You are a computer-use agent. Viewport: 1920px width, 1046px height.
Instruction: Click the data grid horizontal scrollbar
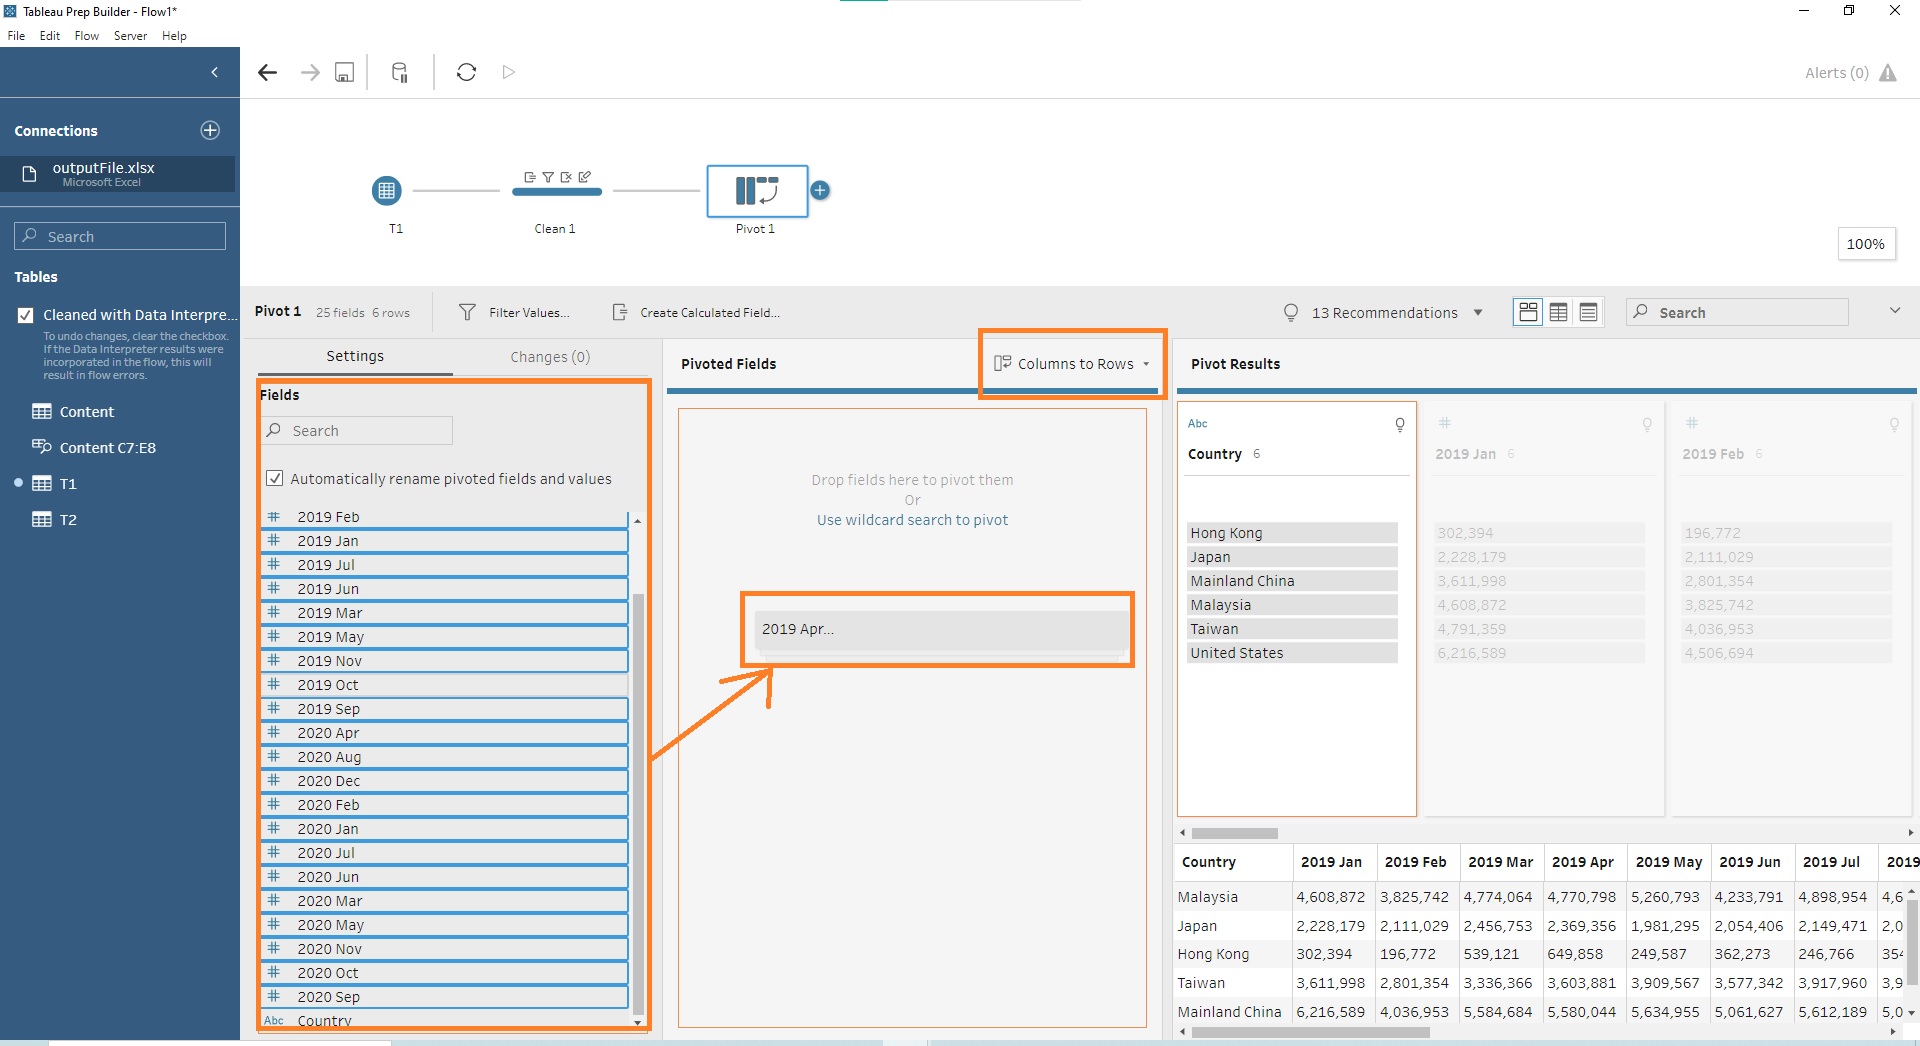tap(1310, 1032)
